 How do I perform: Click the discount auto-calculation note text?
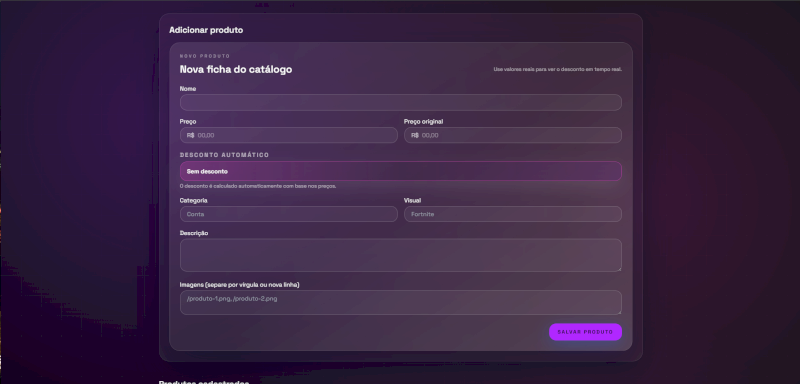point(258,186)
